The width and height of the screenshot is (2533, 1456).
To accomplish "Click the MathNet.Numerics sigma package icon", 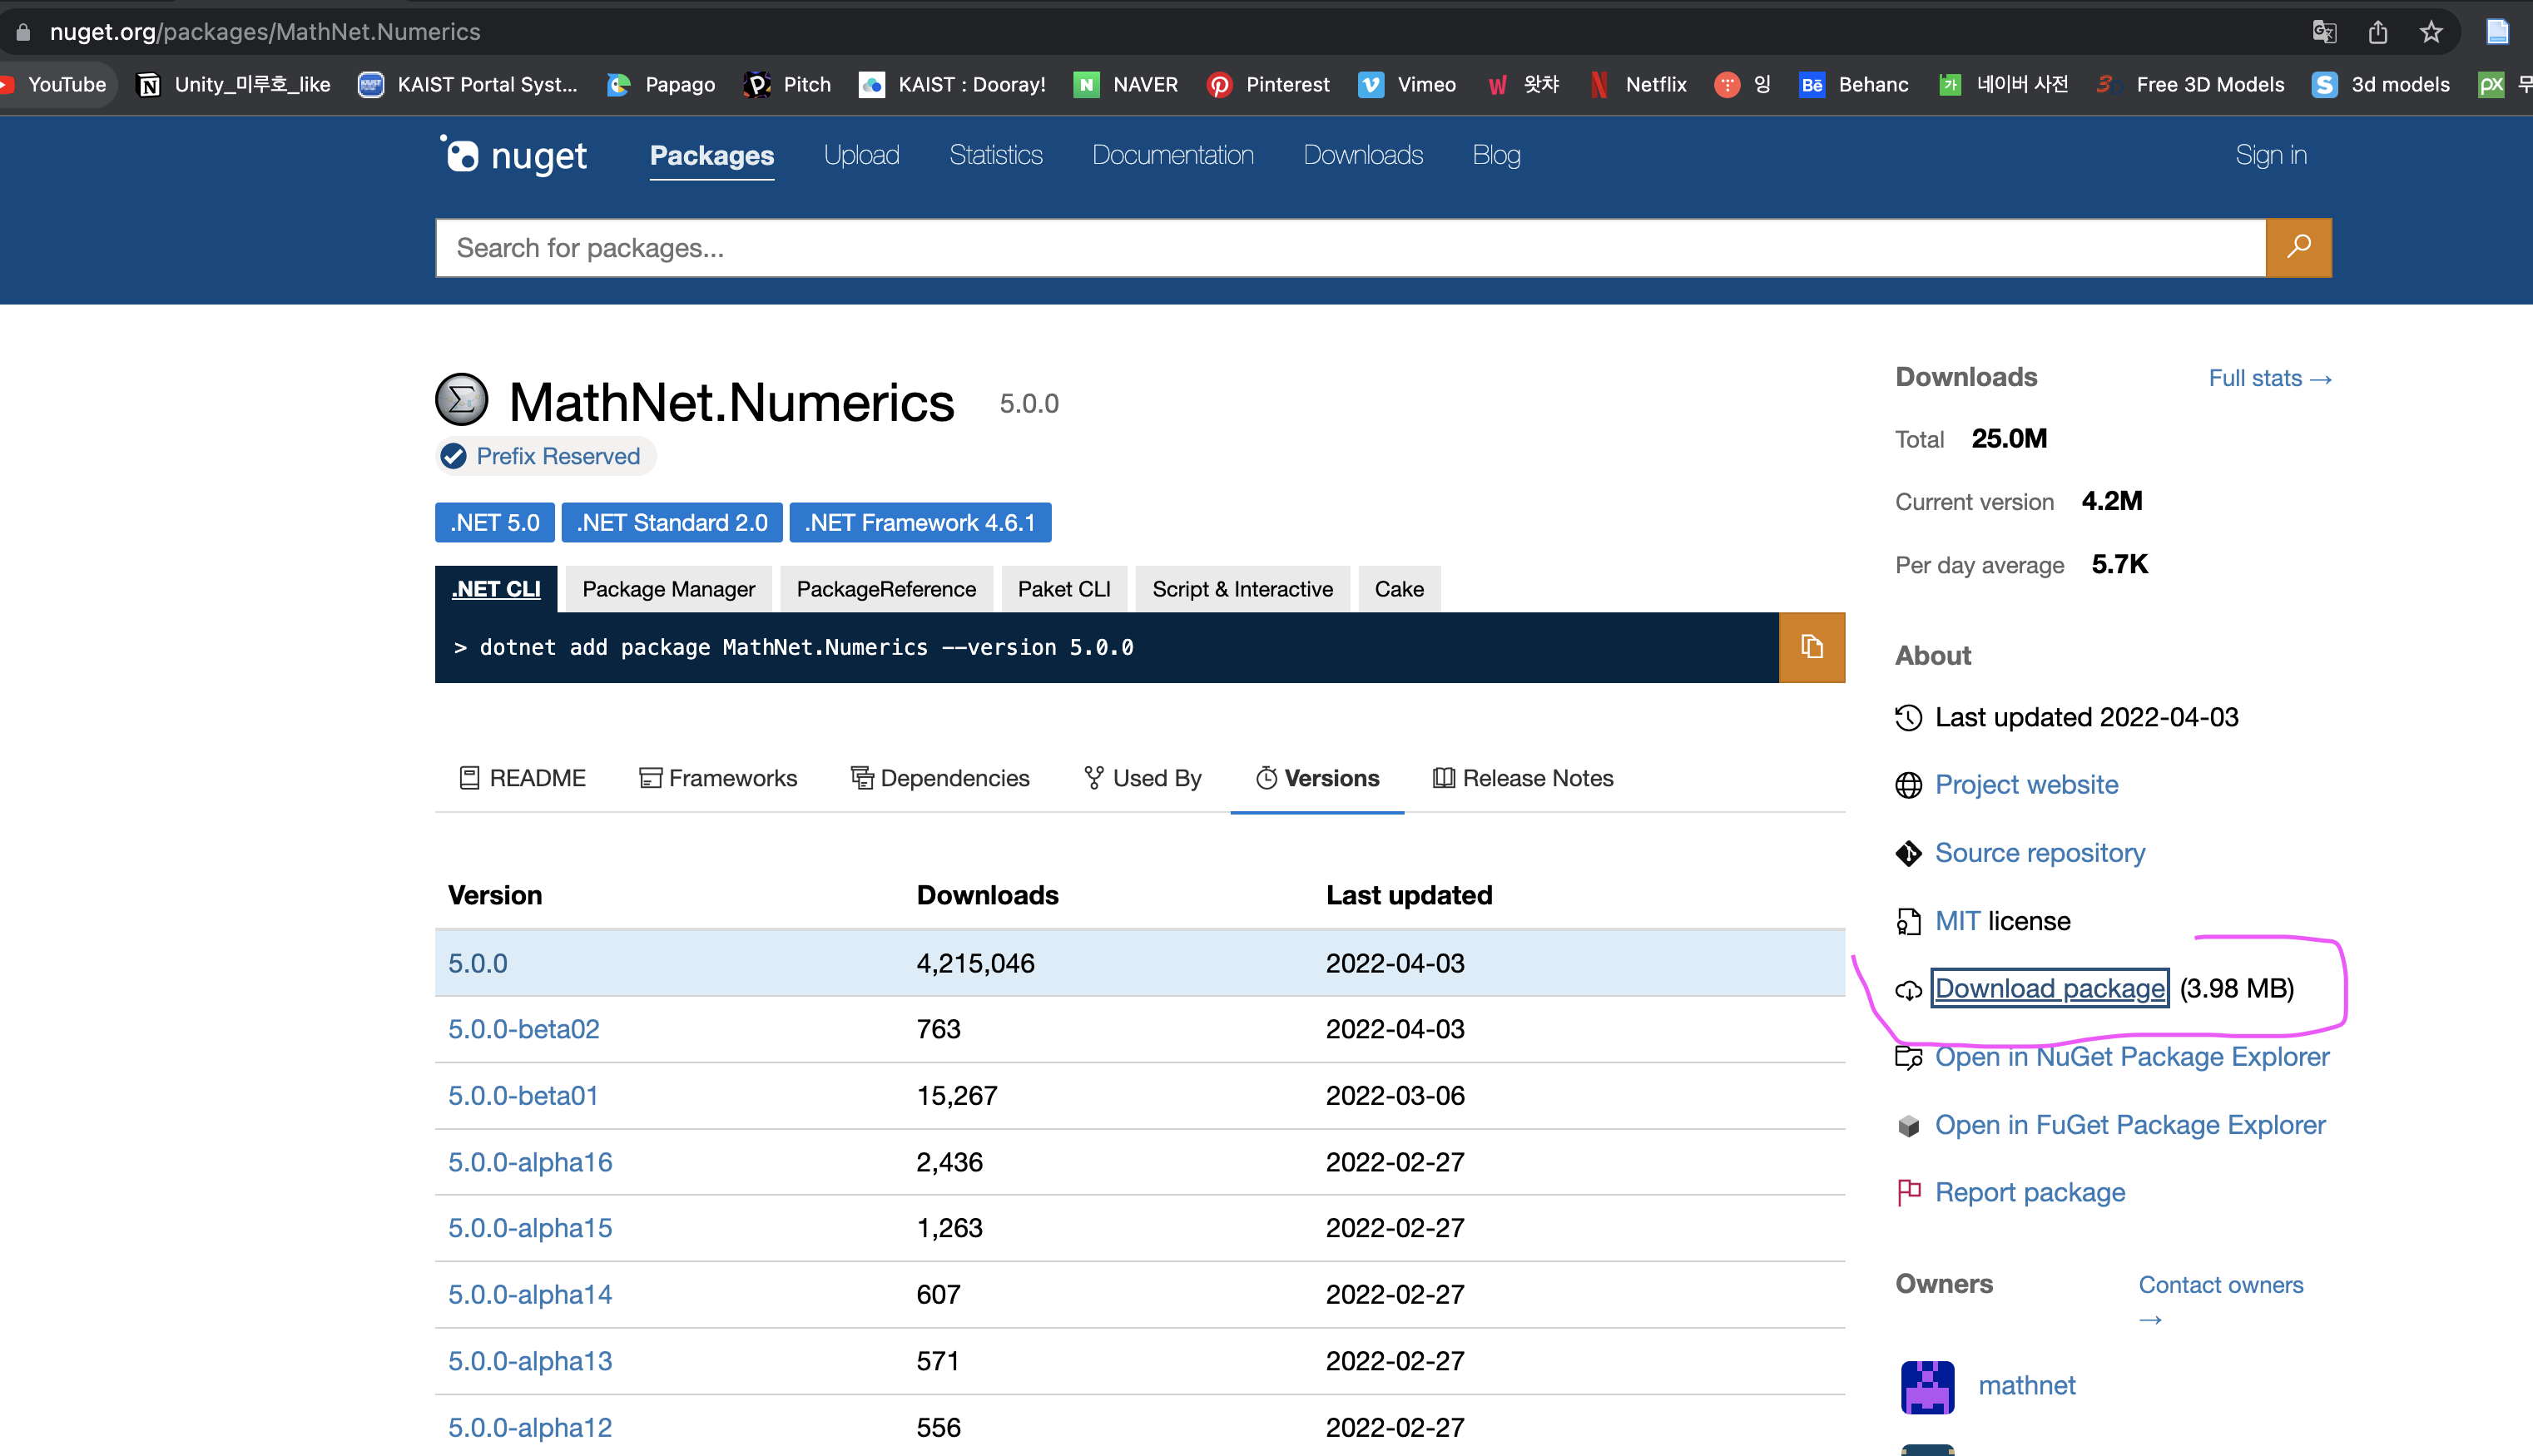I will 461,401.
